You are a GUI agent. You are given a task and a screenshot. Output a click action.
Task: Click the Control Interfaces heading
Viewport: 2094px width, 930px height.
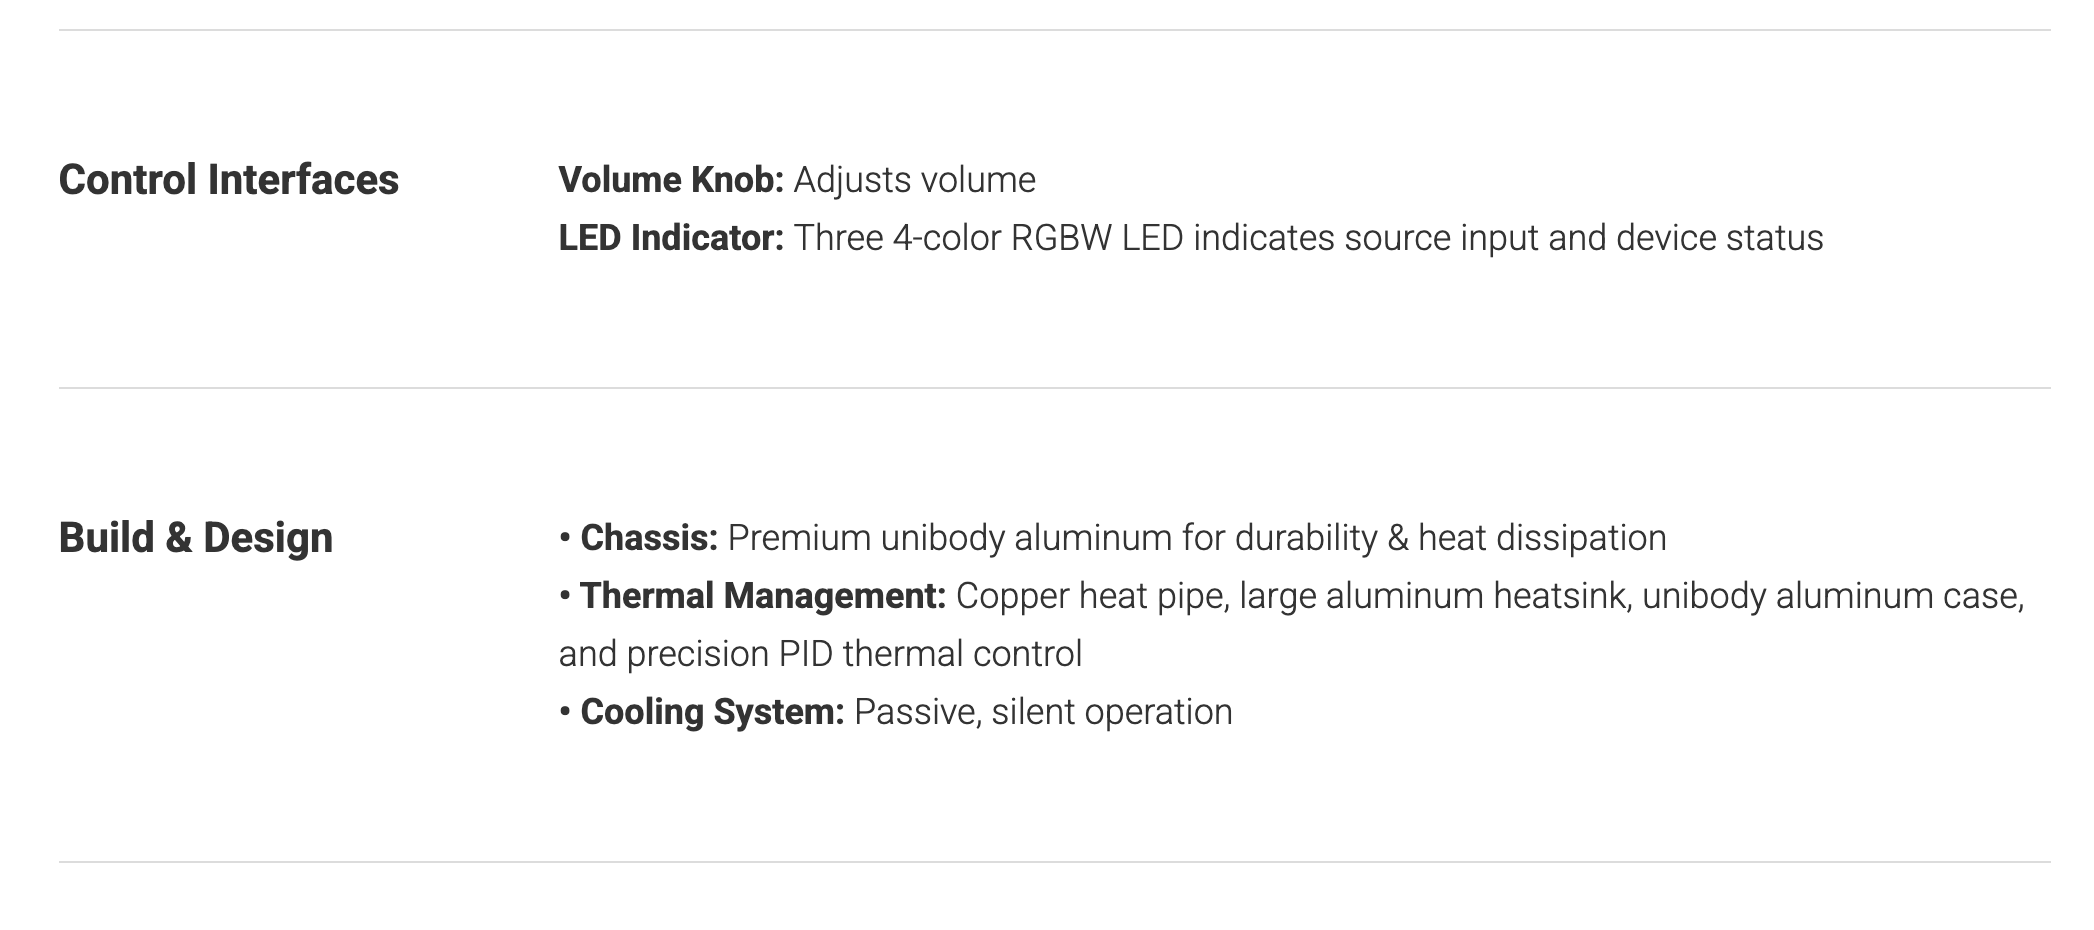click(228, 180)
